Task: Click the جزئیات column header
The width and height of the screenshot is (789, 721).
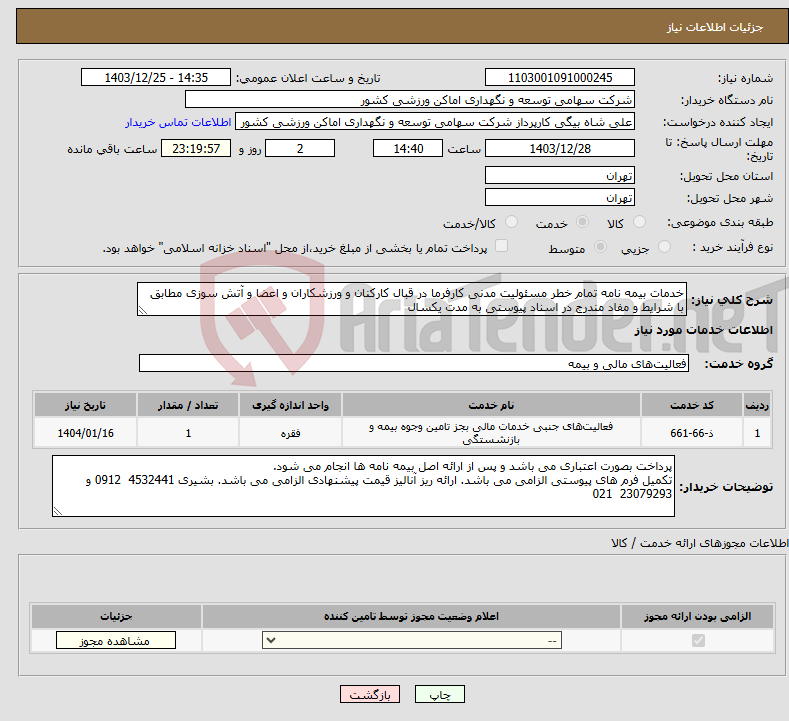Action: pyautogui.click(x=116, y=616)
